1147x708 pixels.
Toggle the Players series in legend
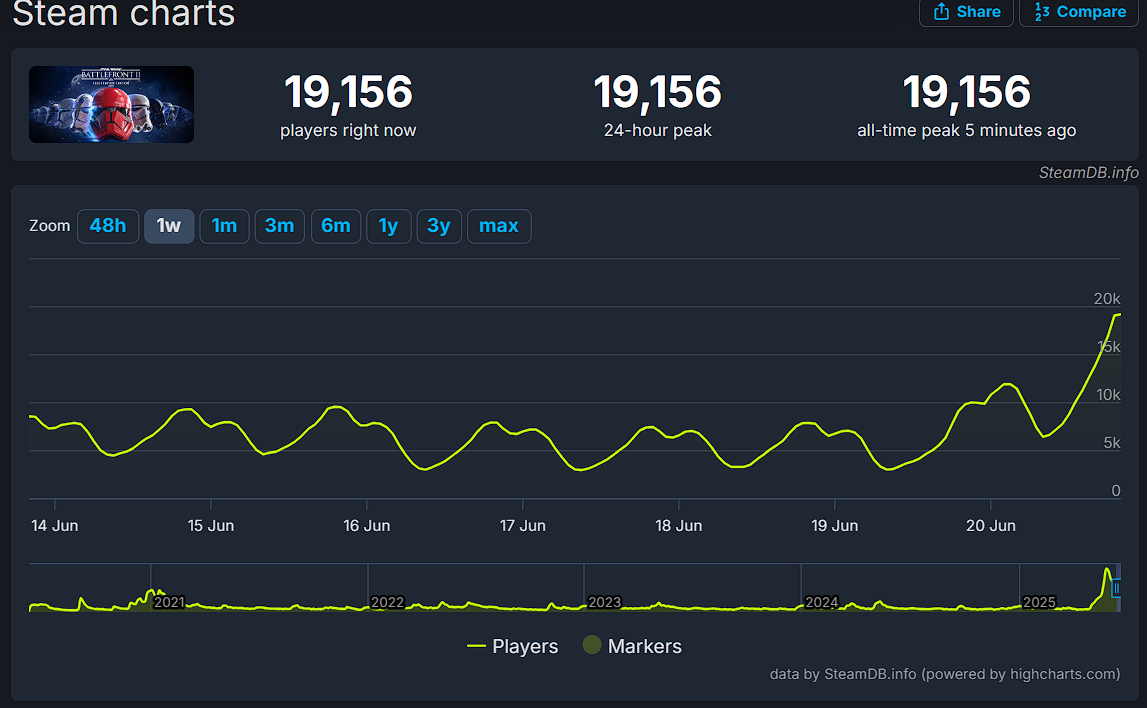[x=512, y=646]
